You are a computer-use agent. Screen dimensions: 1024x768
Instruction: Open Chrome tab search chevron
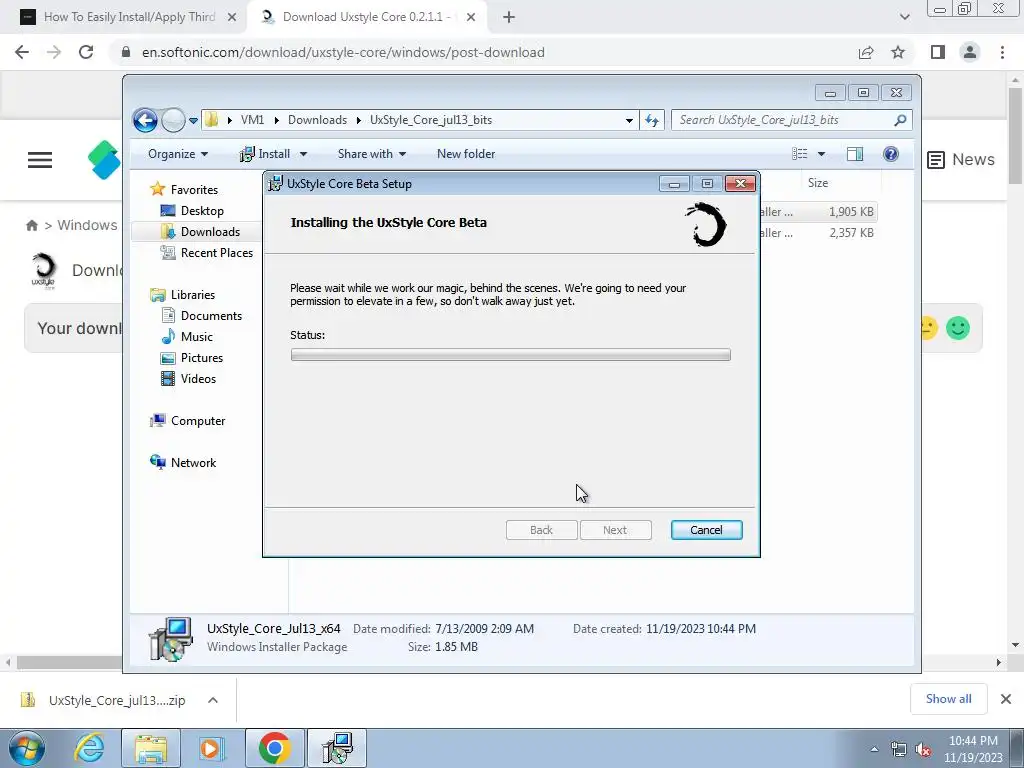pos(904,17)
